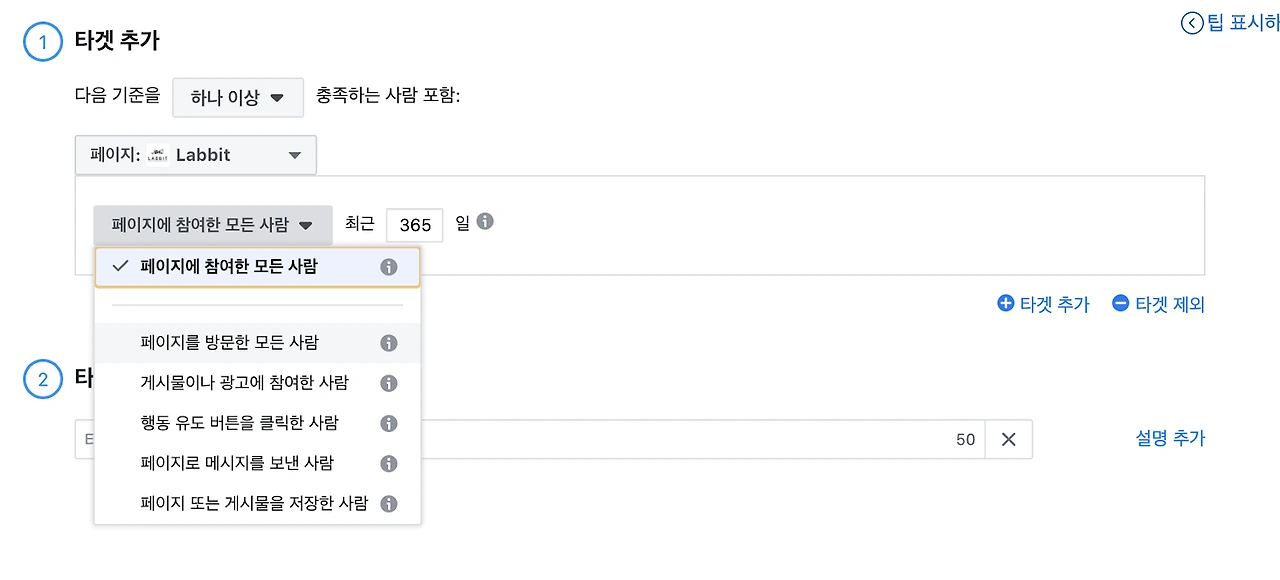This screenshot has height=580, width=1280.
Task: Collapse the 페이지에 참여한 모든 사람 dropdown button
Action: coord(213,226)
